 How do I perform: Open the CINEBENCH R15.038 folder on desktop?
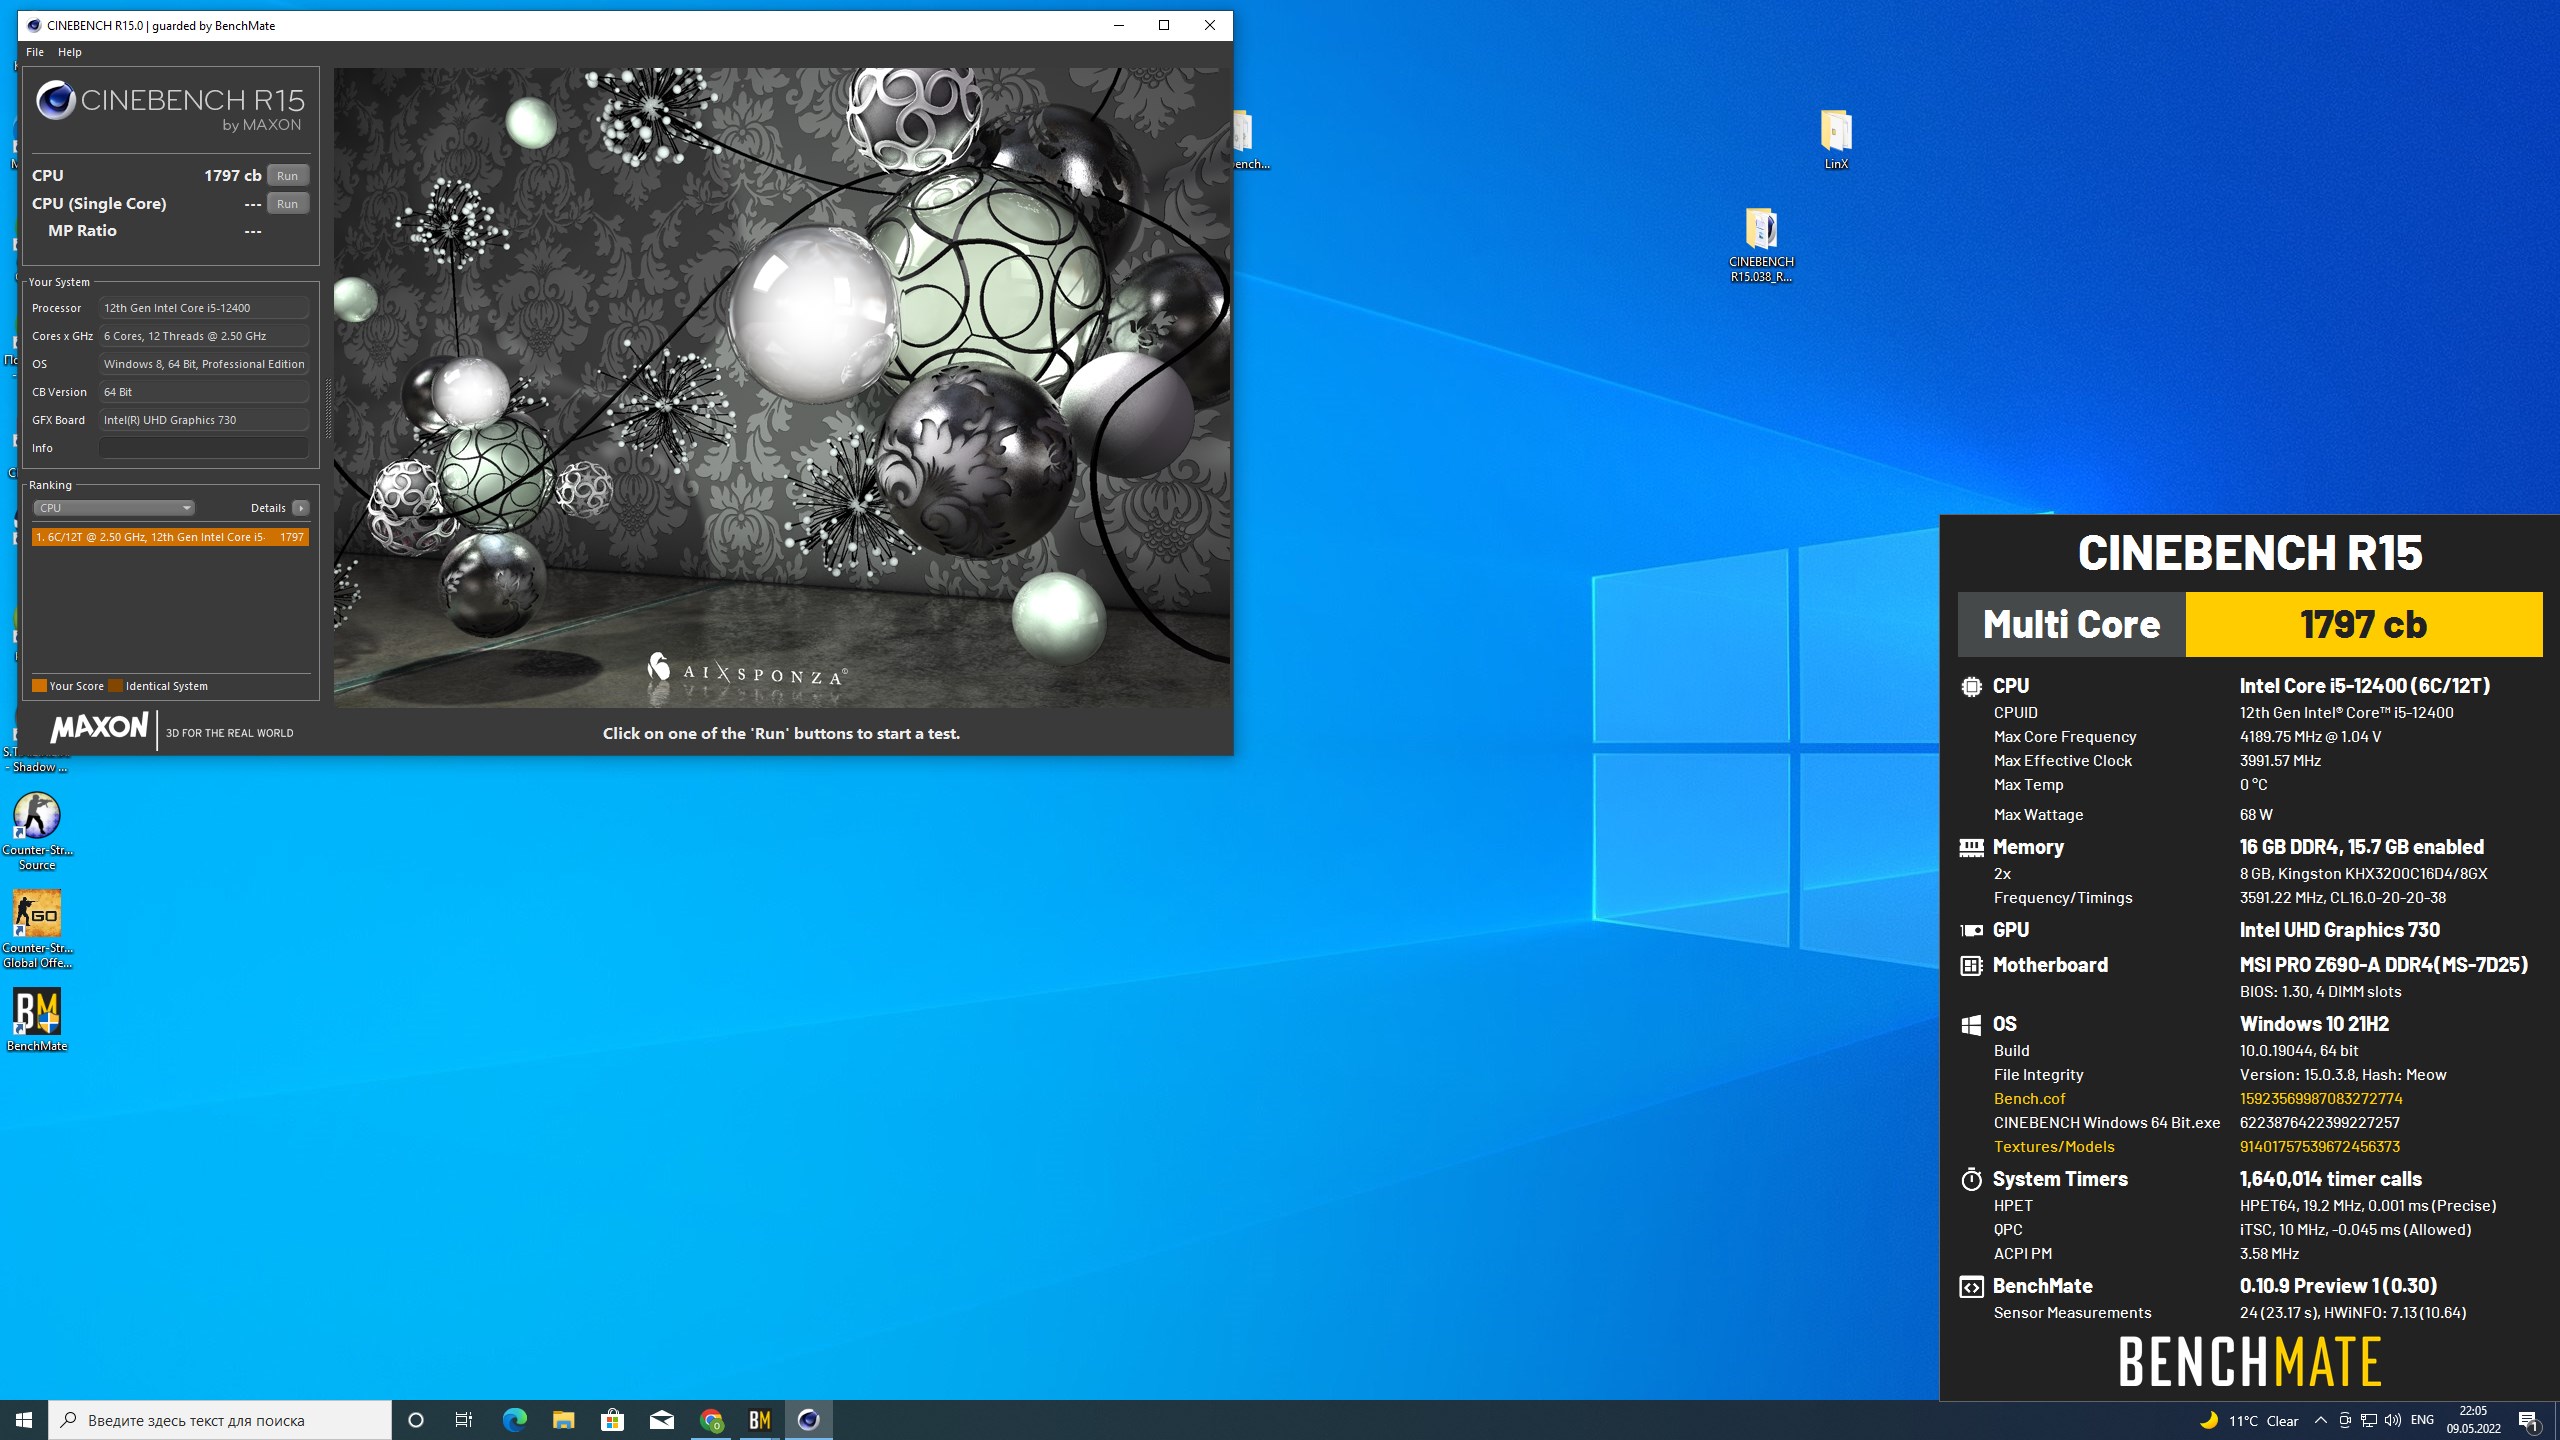tap(1761, 245)
